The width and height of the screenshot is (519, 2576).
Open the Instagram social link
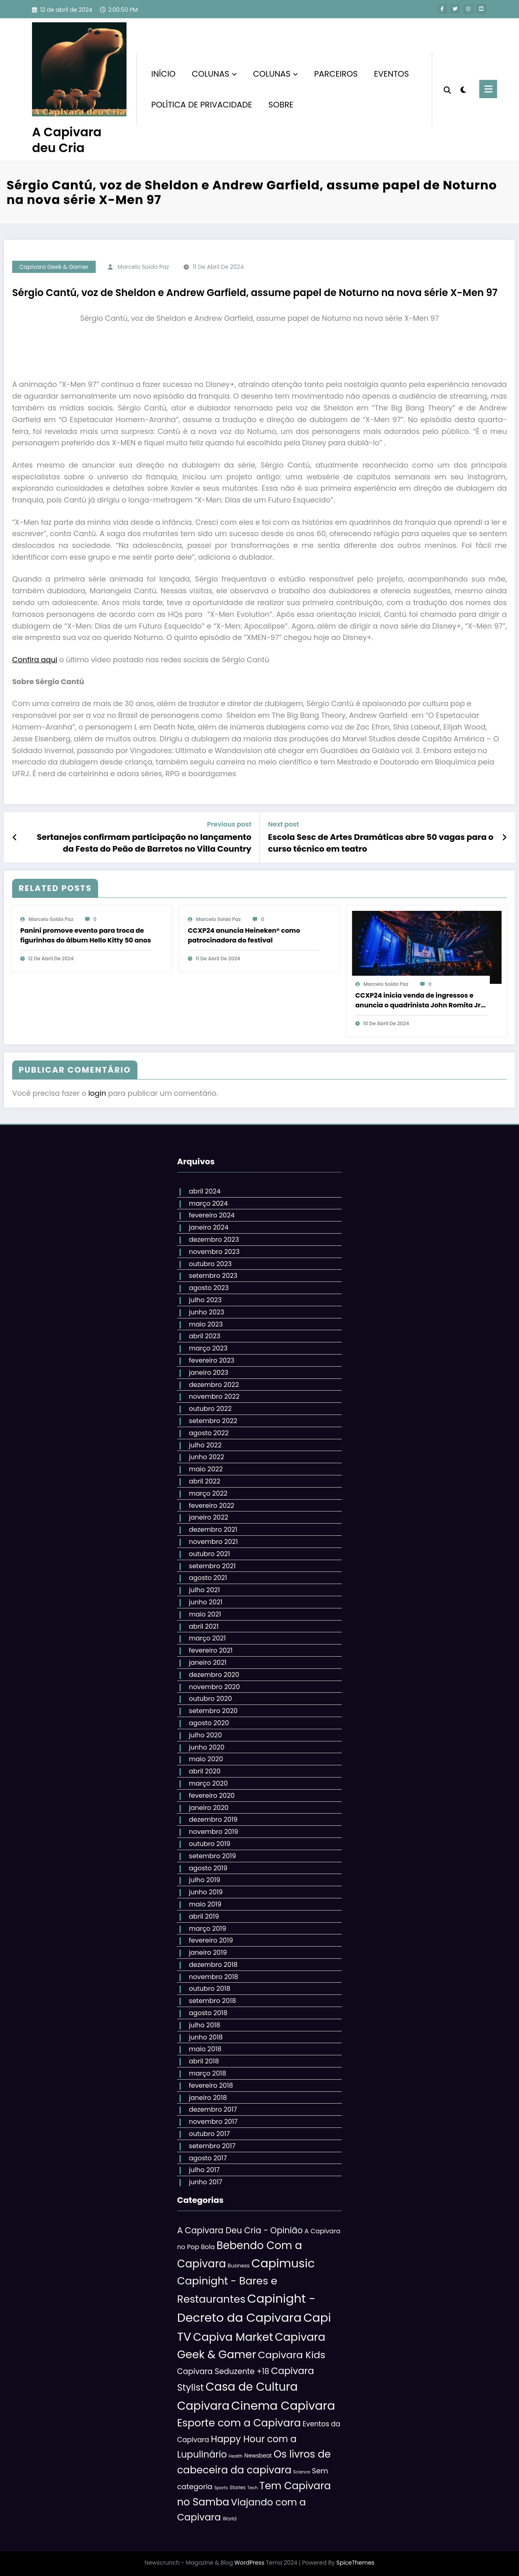[468, 9]
